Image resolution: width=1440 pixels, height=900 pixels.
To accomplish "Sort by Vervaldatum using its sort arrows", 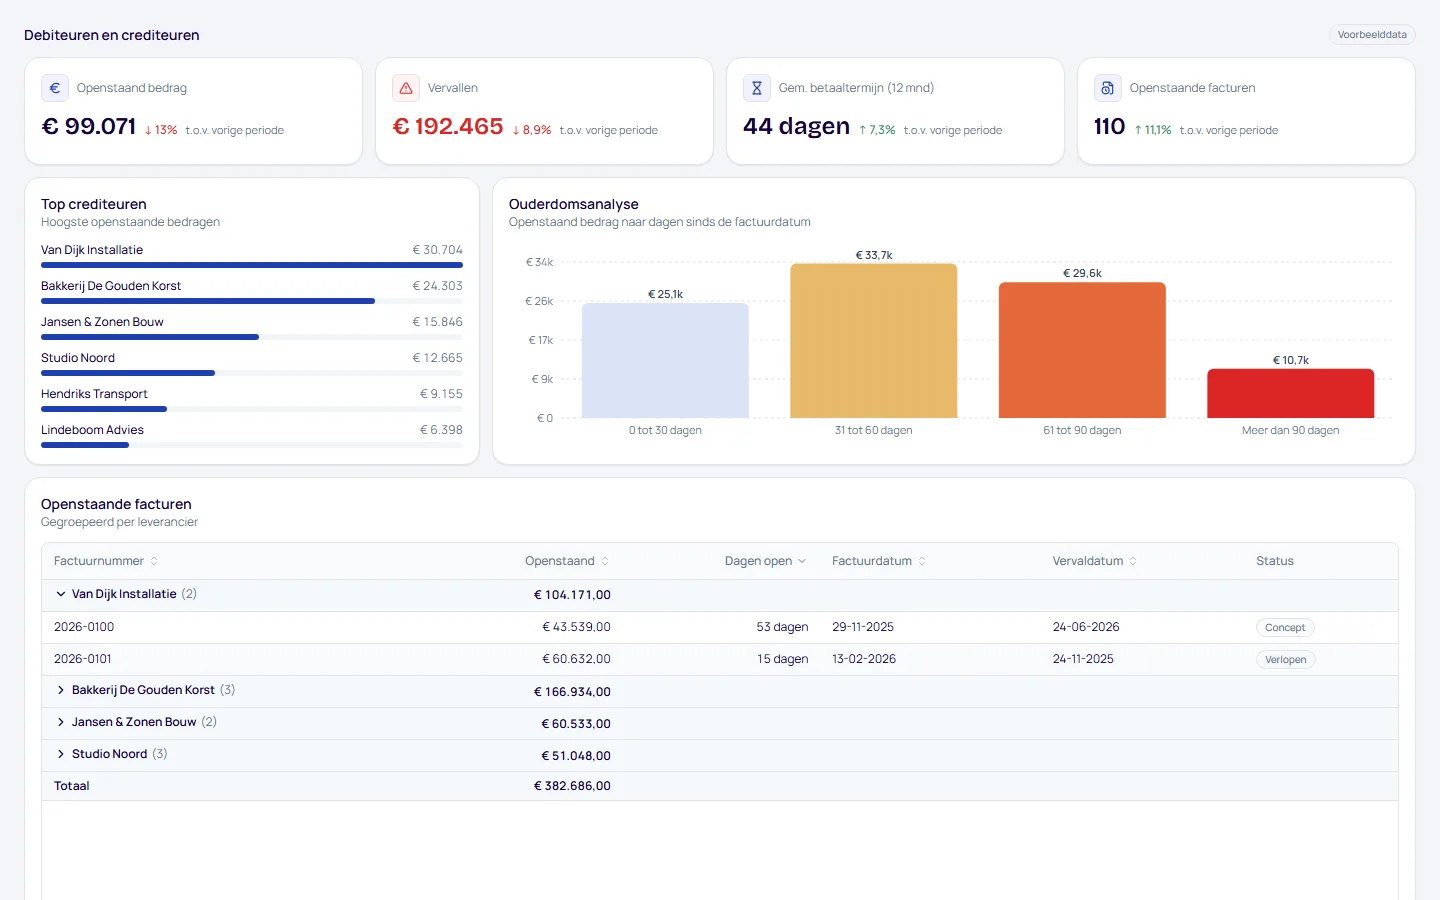I will click(1133, 561).
